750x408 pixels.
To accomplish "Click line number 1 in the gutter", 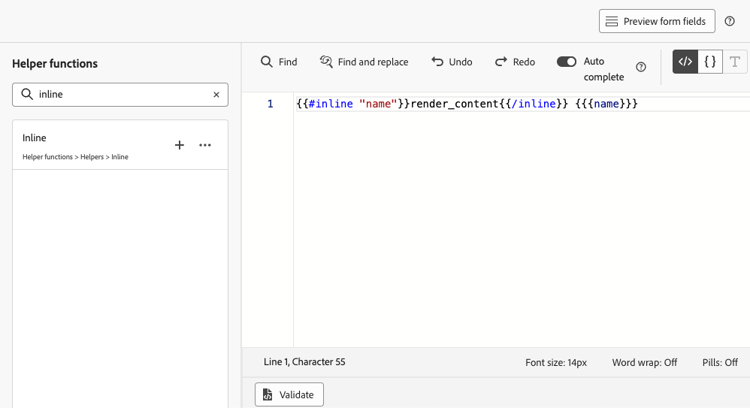I will [x=270, y=104].
